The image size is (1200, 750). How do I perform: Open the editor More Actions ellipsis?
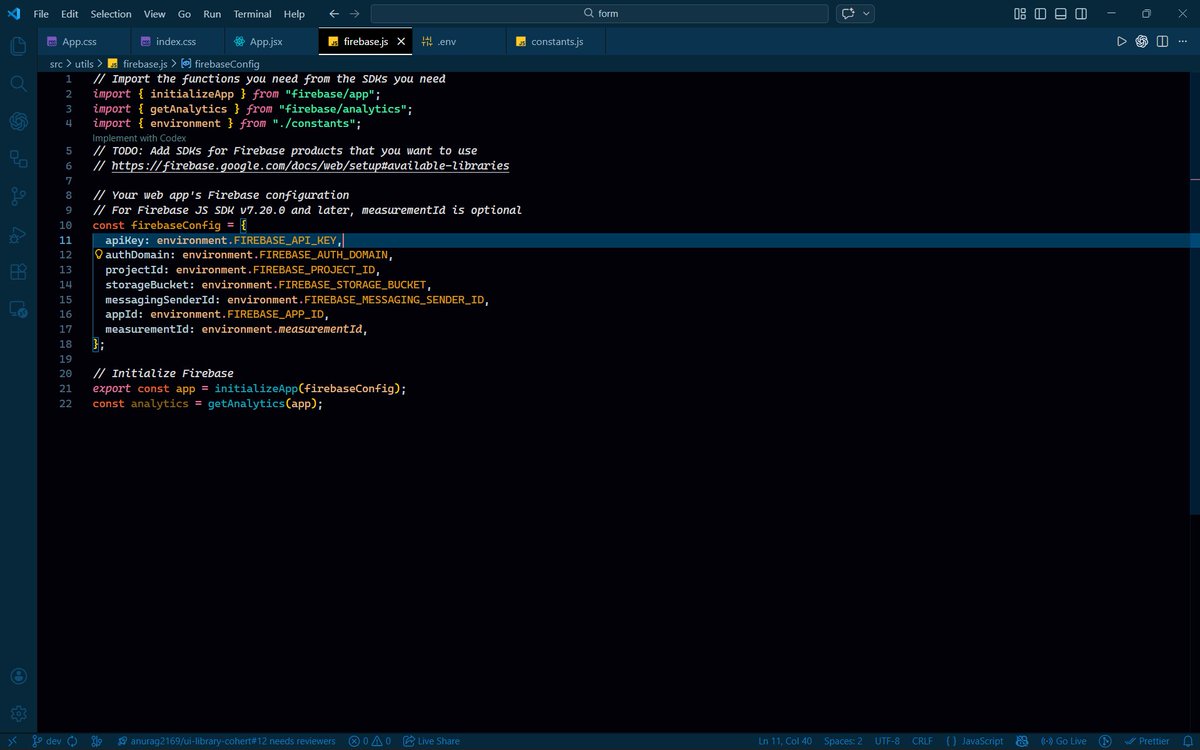[x=1183, y=41]
